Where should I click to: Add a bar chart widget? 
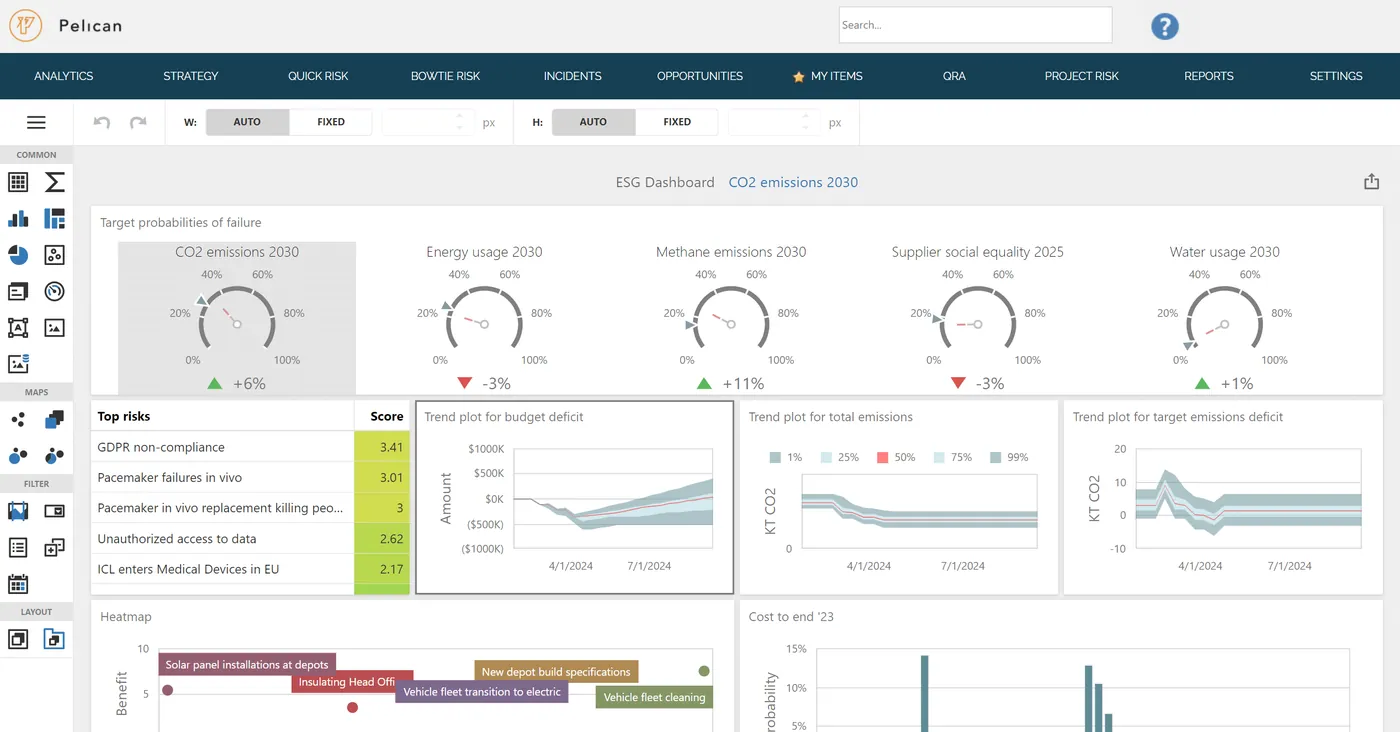(18, 218)
